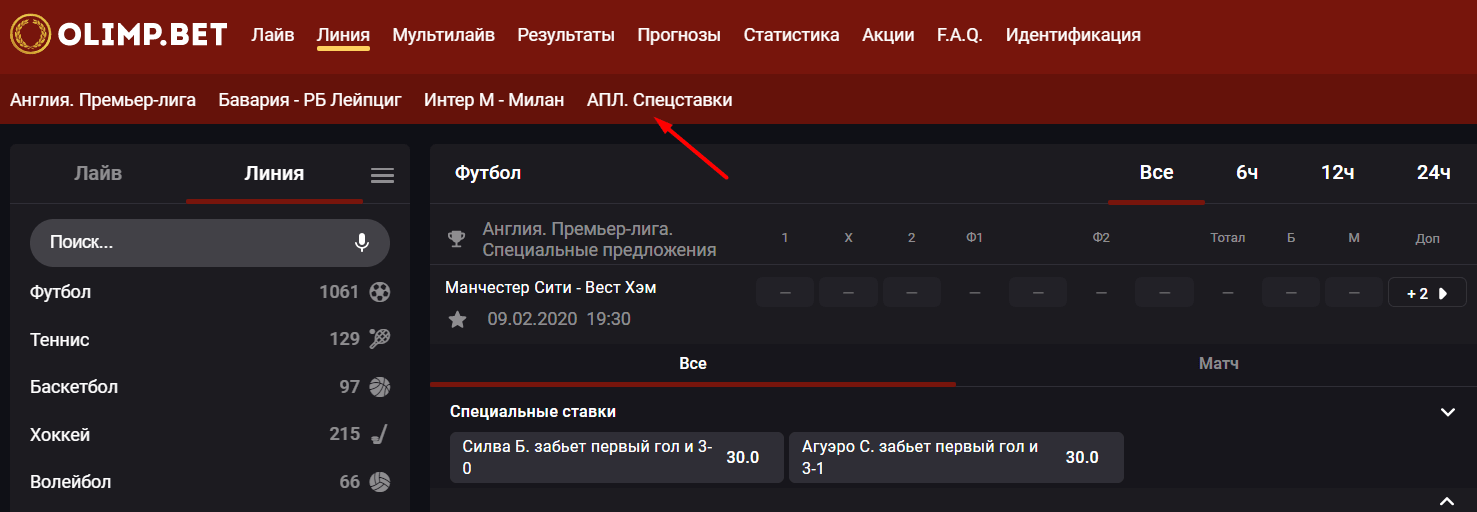The image size is (1477, 512).
Task: Click the OLIMP.BET logo
Action: tap(119, 35)
